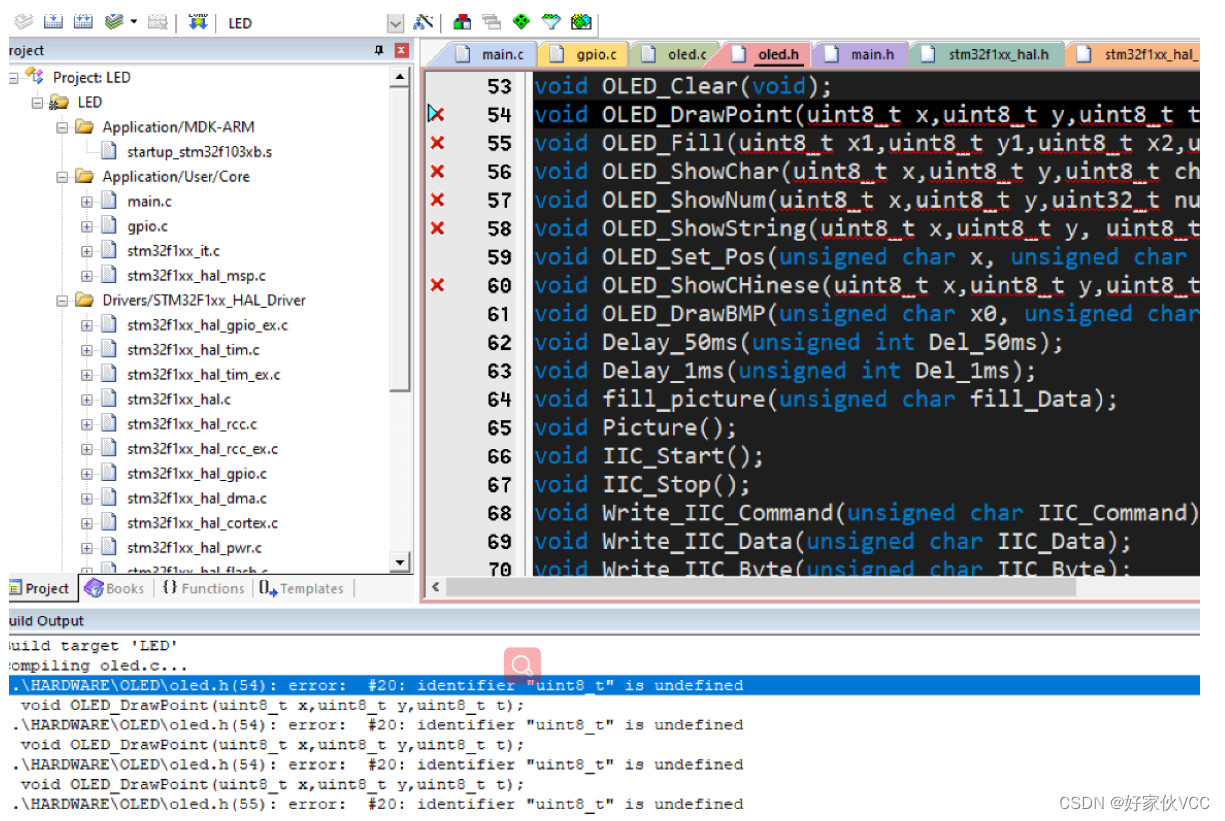Switch to the main.c editor tab
Viewport: 1225px width, 821px height.
[x=489, y=54]
